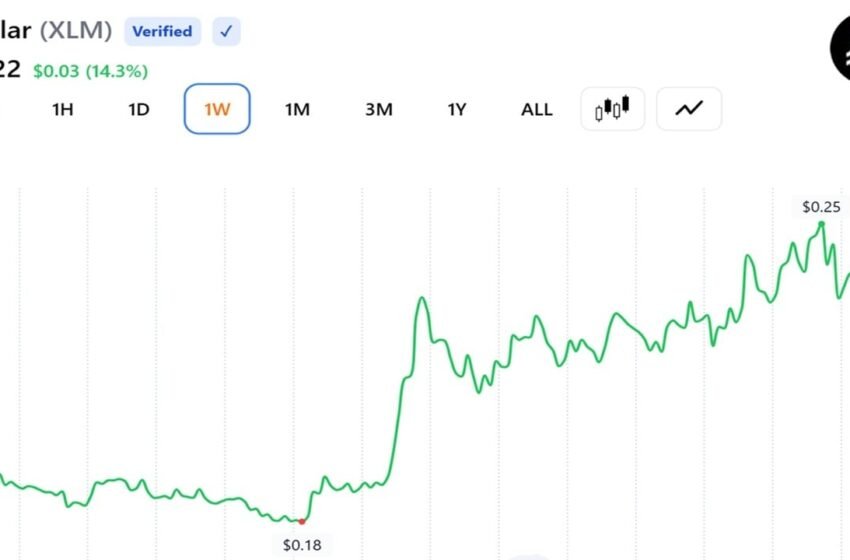Select the ALL time range

[537, 110]
